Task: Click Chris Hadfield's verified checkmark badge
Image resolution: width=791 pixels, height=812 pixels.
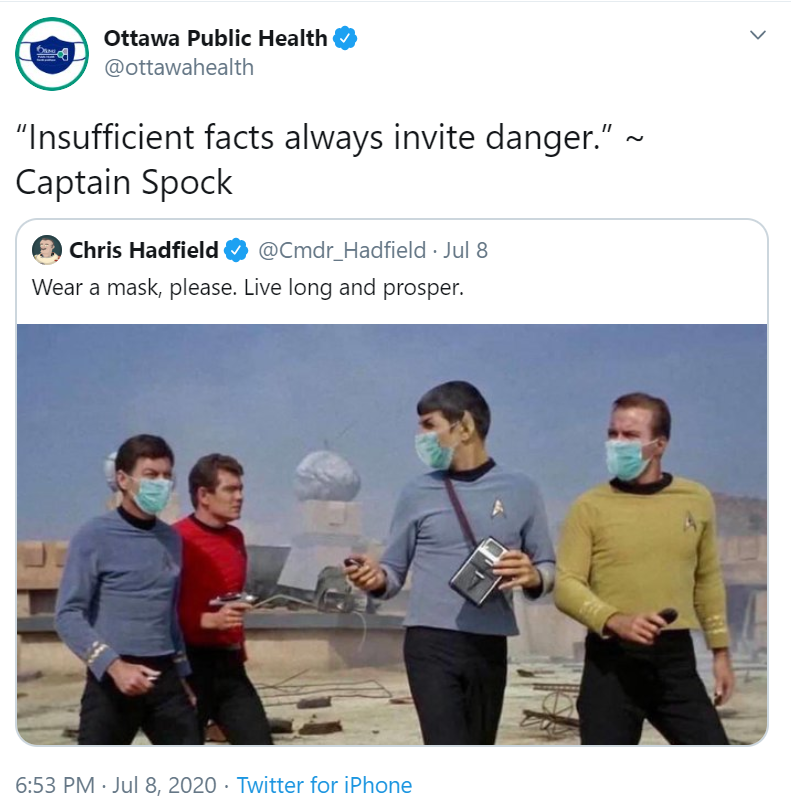Action: (236, 250)
